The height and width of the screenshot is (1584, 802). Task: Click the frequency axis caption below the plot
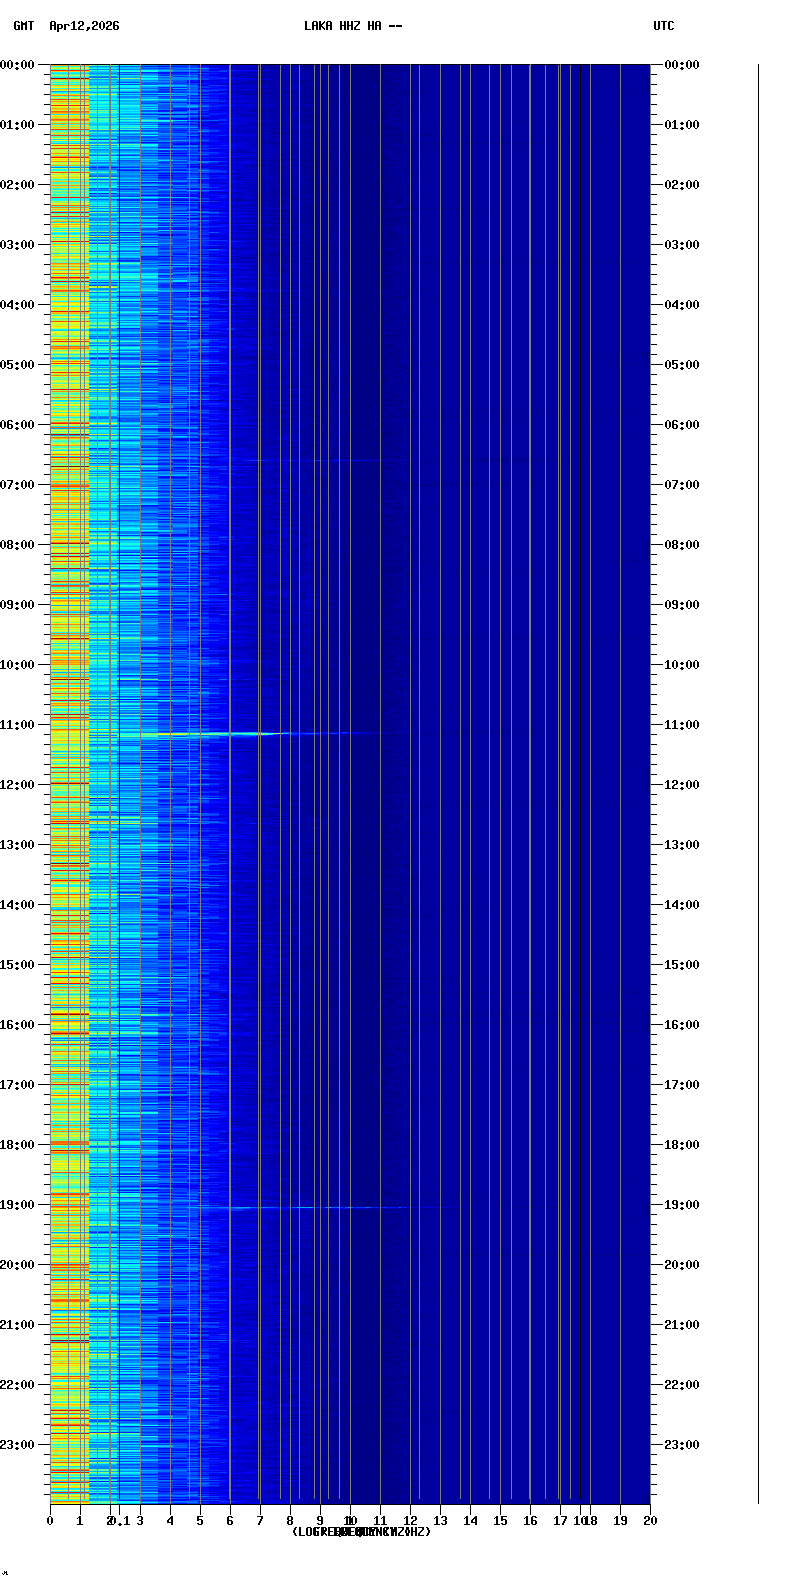[361, 1532]
